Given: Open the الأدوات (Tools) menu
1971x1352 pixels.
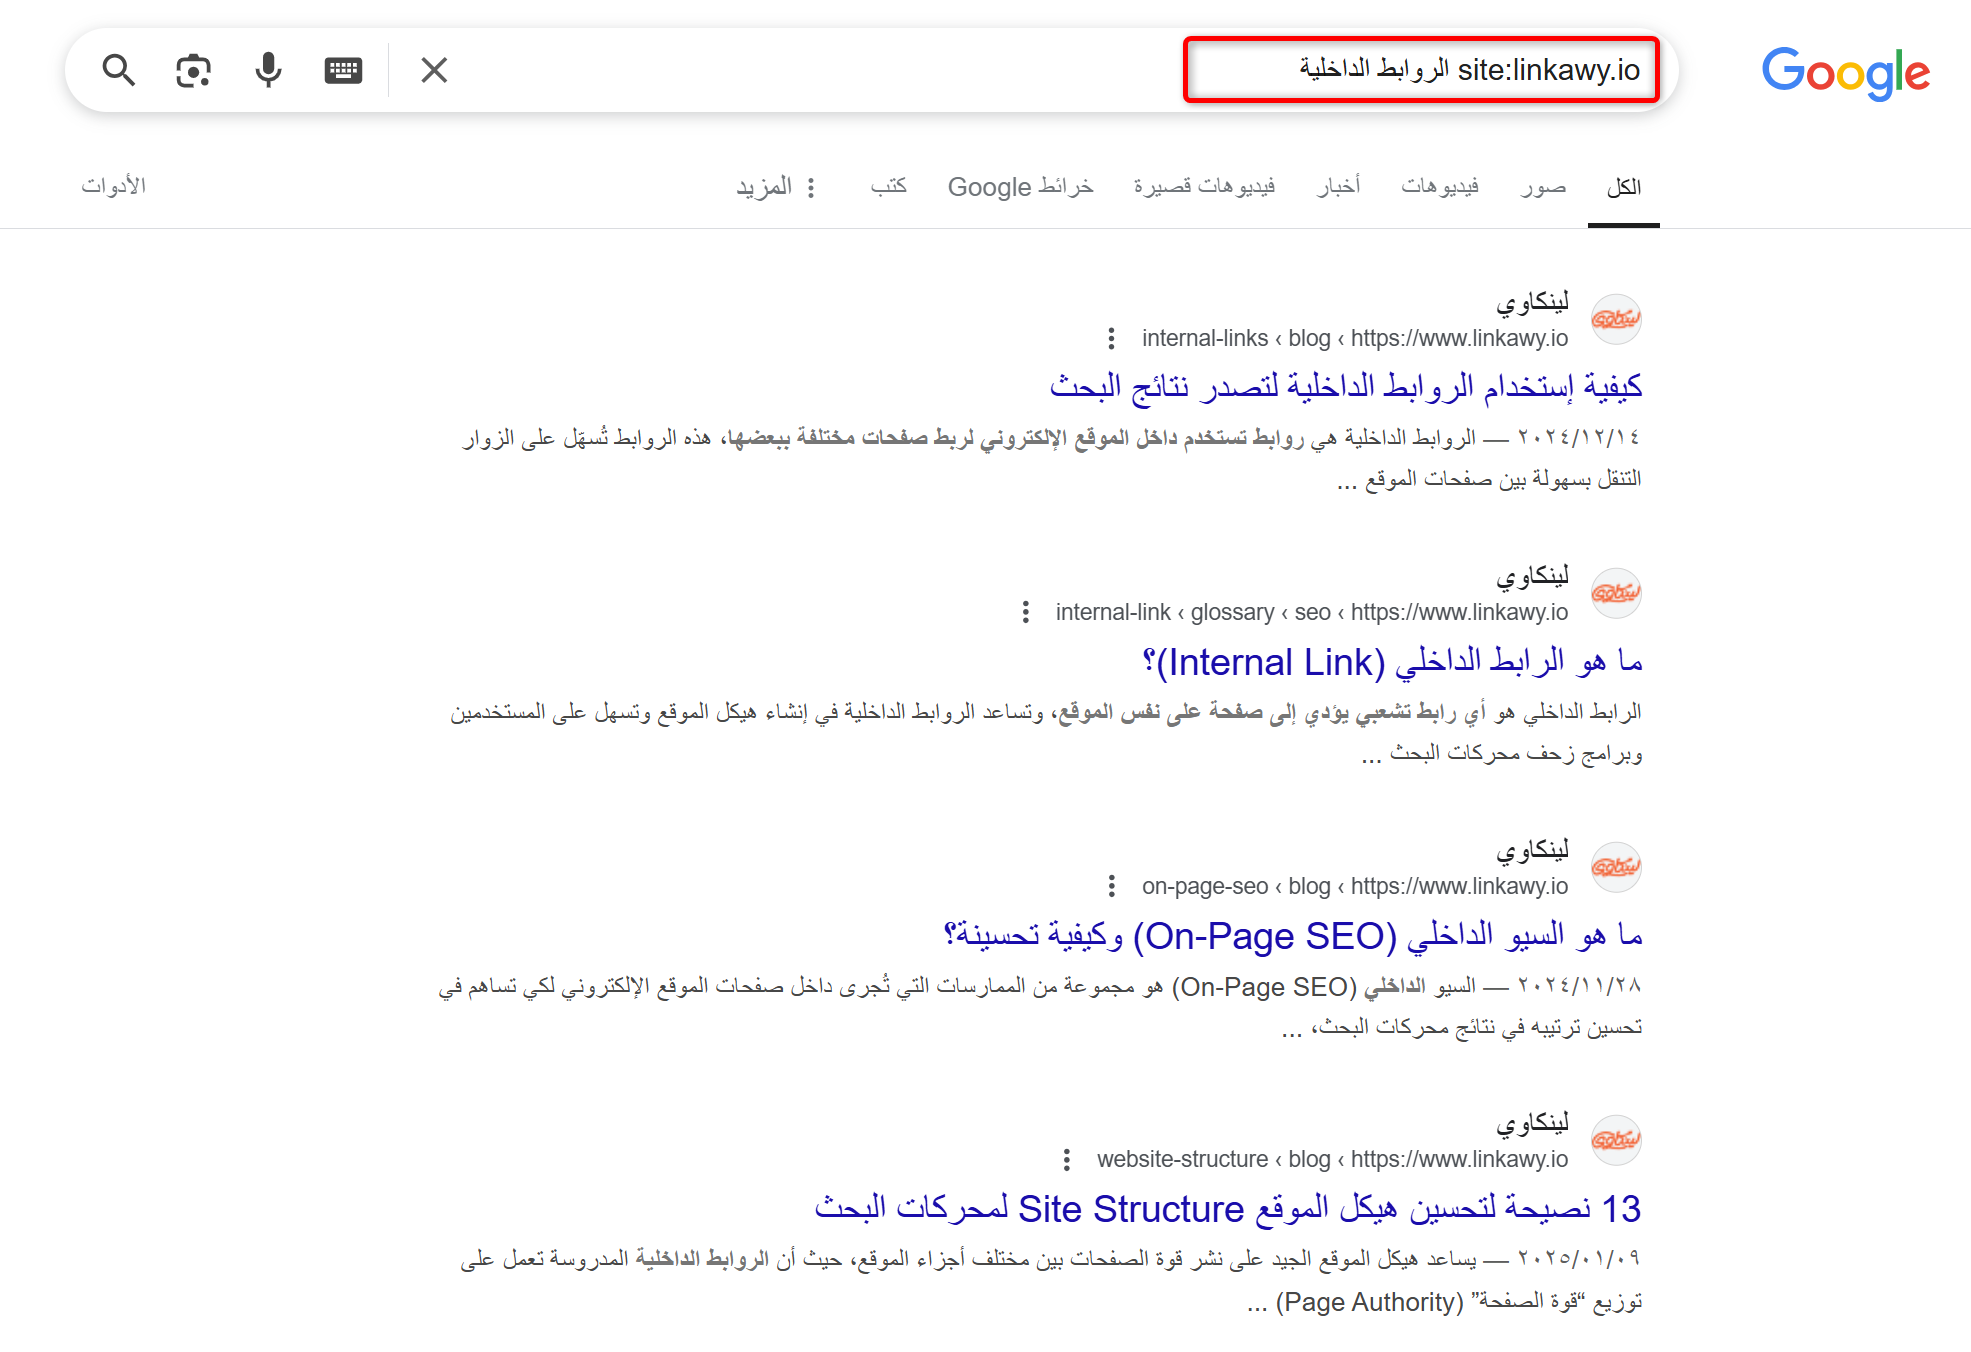Looking at the screenshot, I should pos(114,186).
